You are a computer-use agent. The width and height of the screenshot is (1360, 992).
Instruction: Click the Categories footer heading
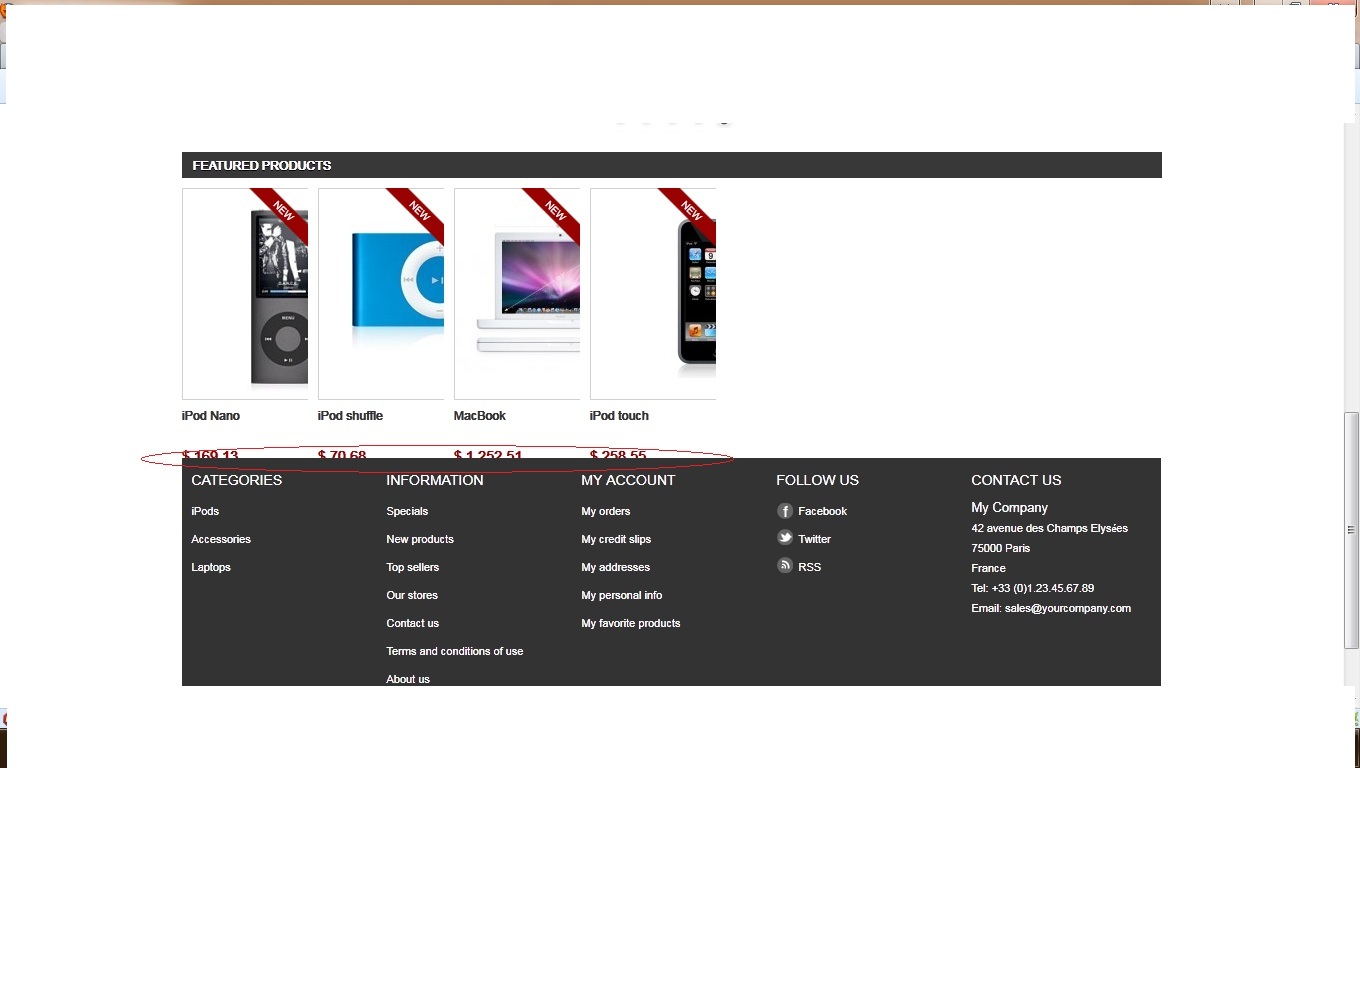point(237,480)
